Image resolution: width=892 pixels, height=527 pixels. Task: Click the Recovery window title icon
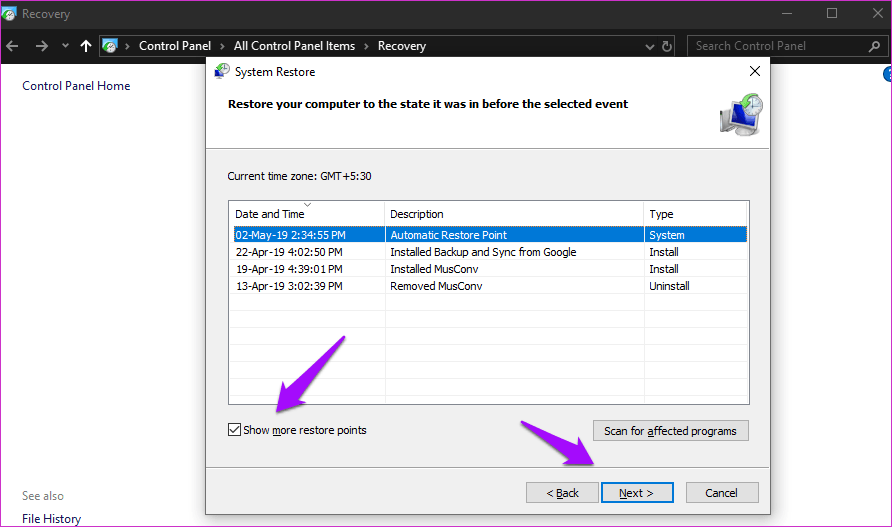click(x=9, y=14)
